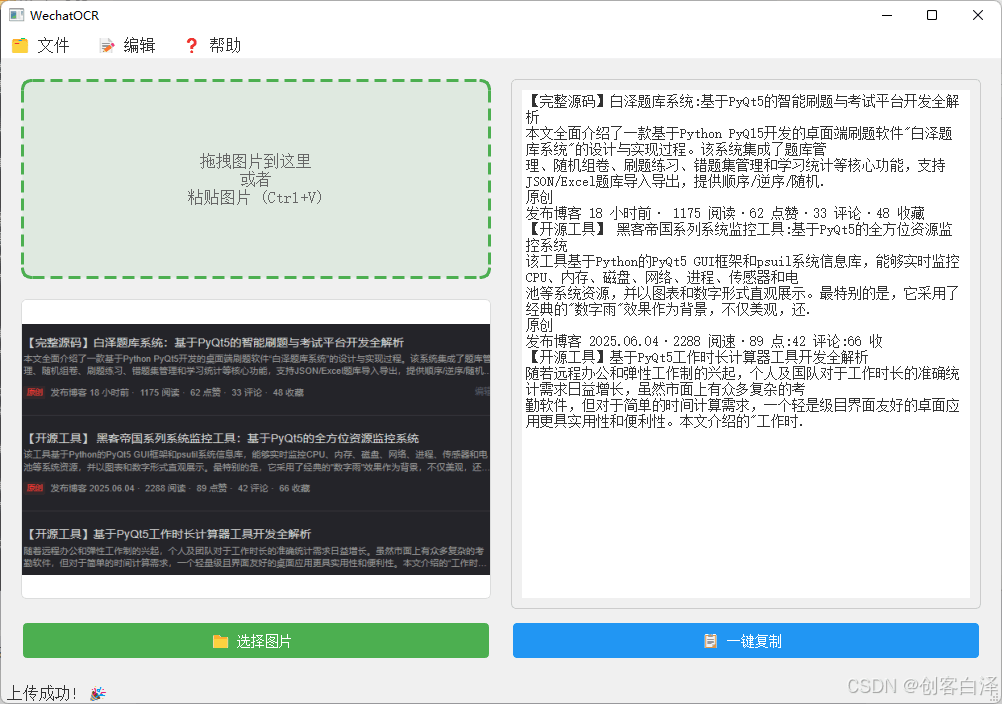Screen dimensions: 1002x704
Task: Click the WechatOCR app icon in title bar
Action: [x=17, y=15]
